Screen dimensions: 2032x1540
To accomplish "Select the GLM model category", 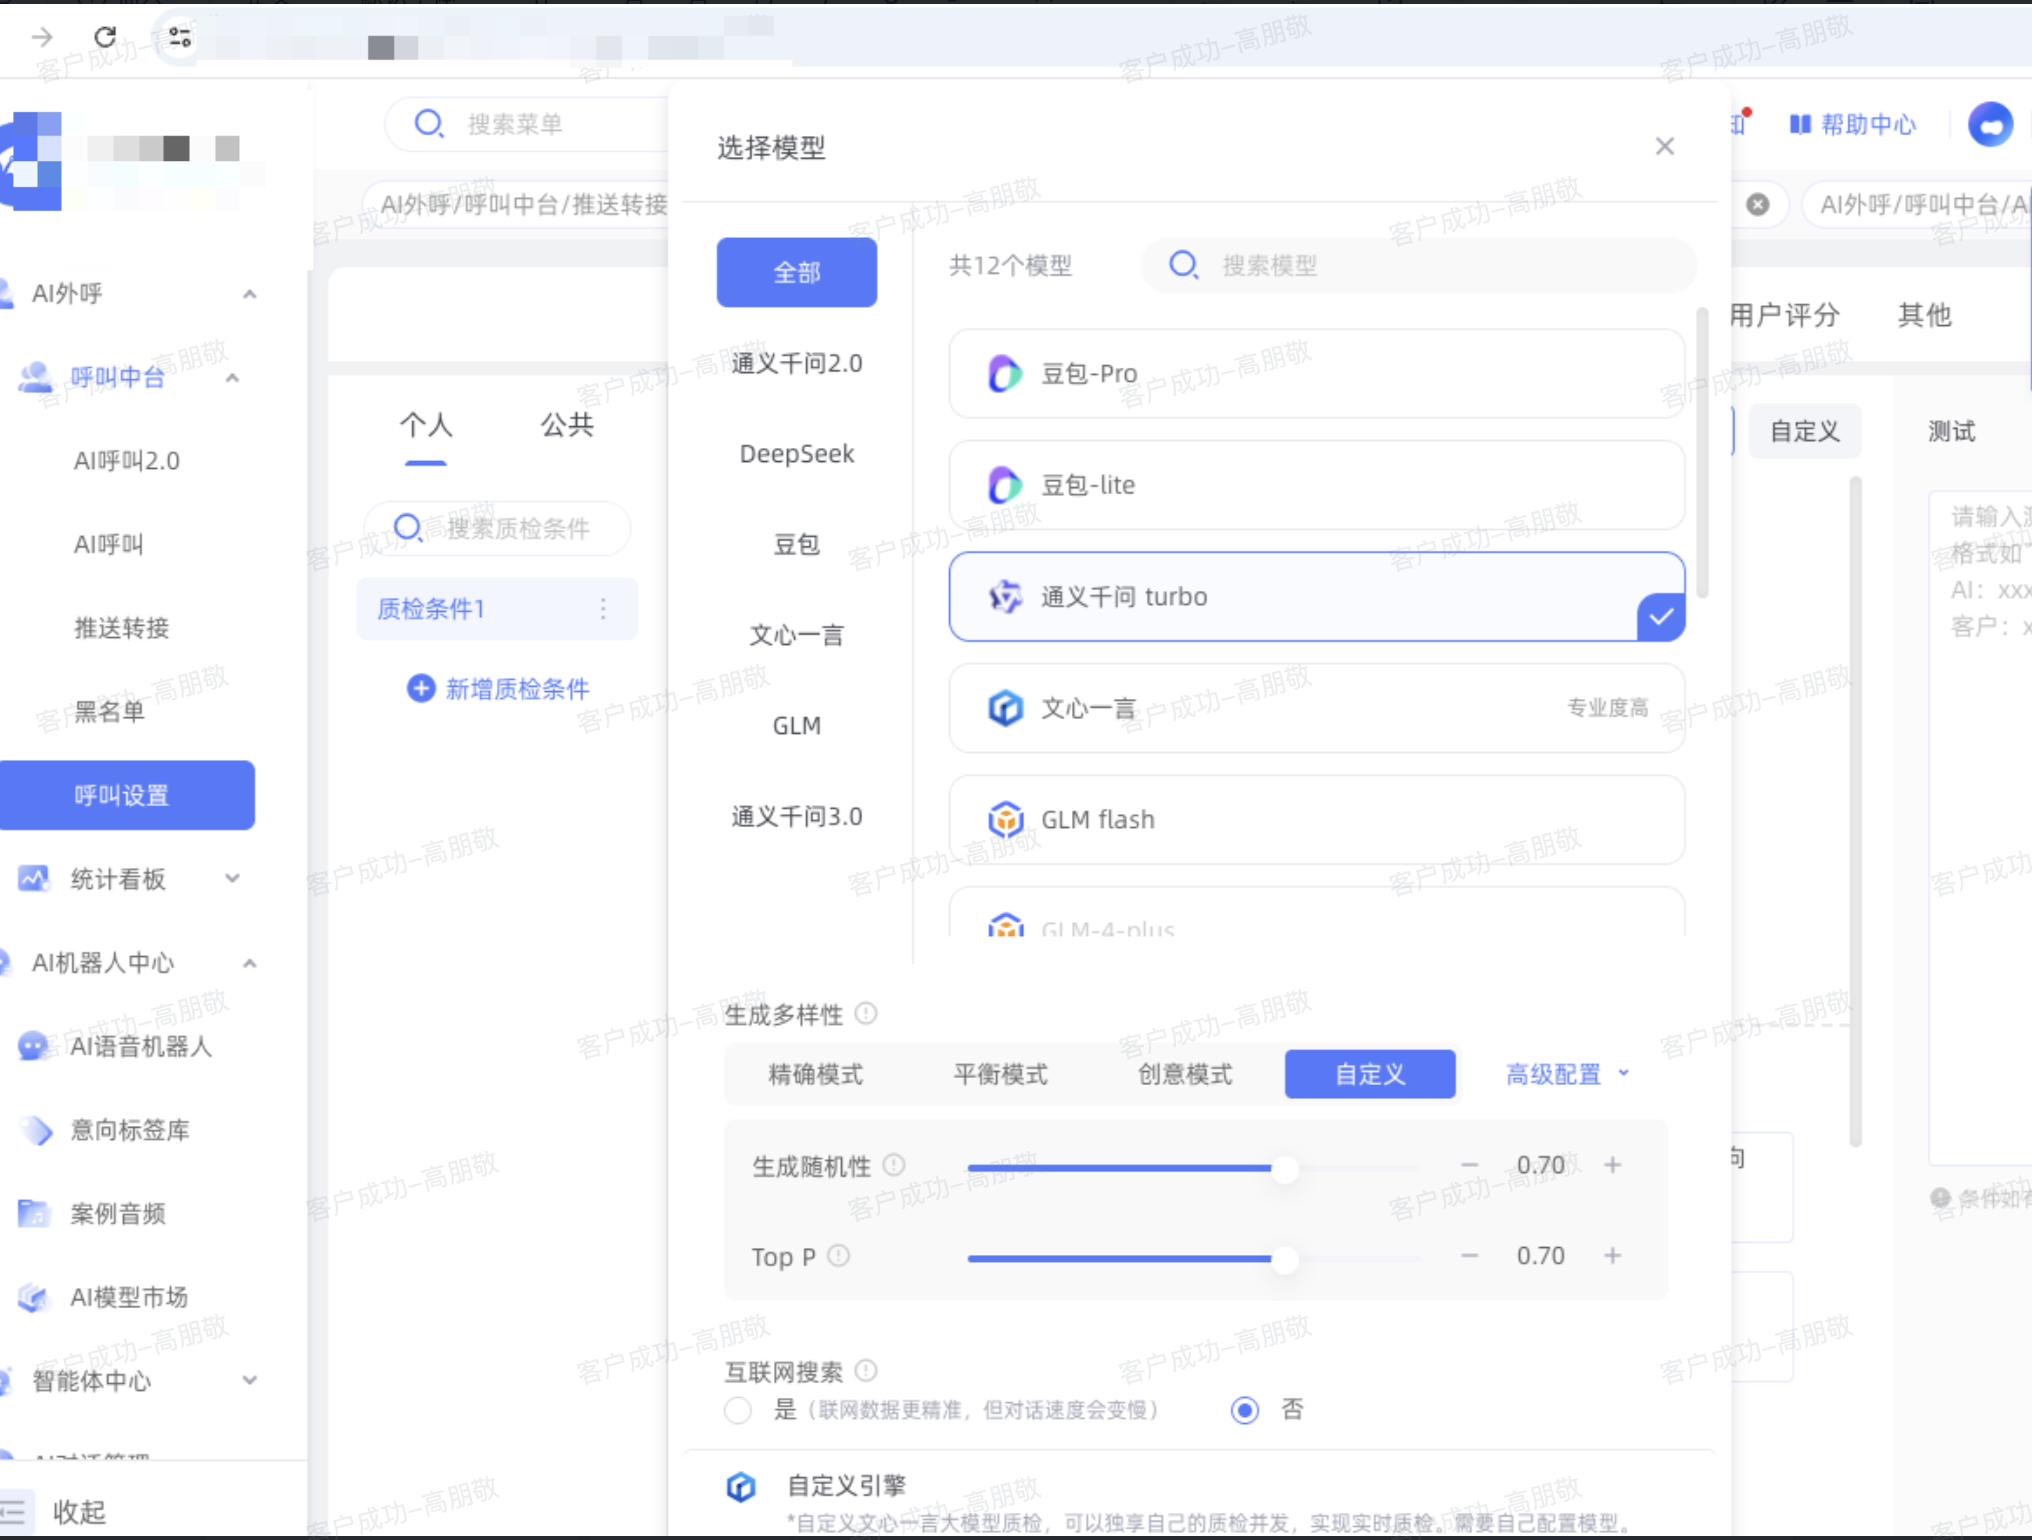I will pos(797,725).
